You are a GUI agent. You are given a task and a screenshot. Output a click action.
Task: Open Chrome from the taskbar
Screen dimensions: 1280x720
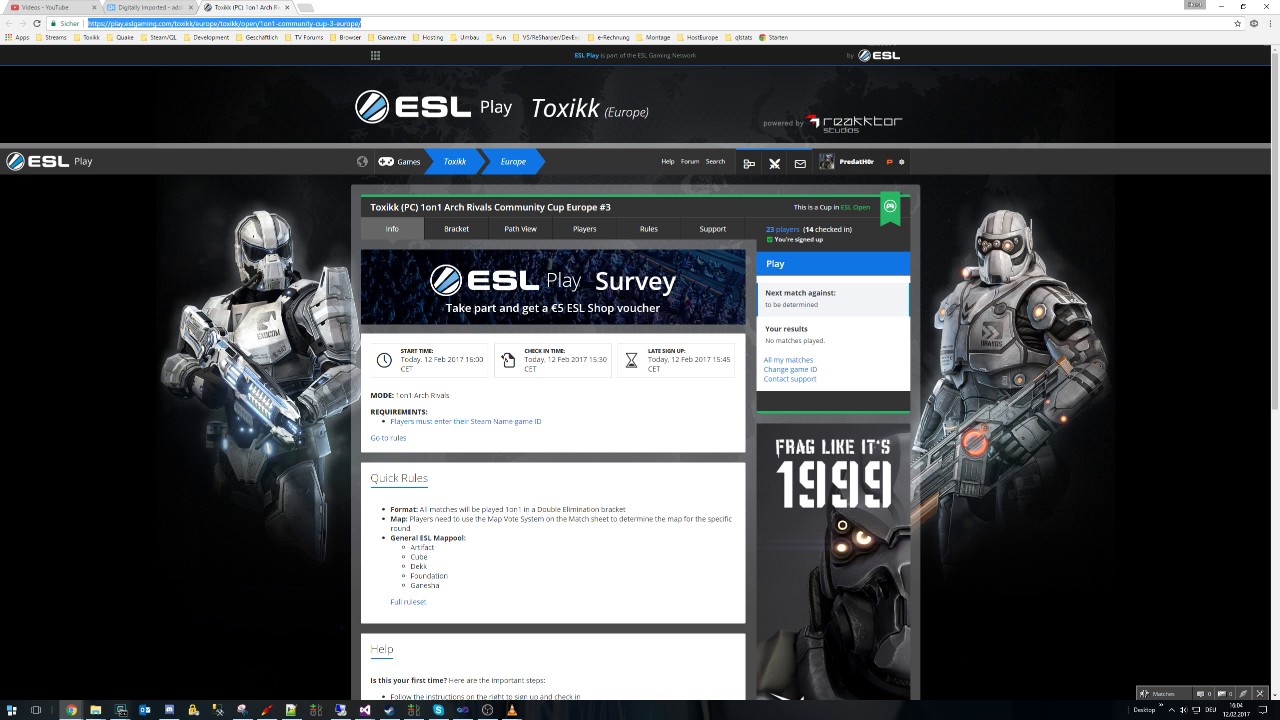coord(71,710)
